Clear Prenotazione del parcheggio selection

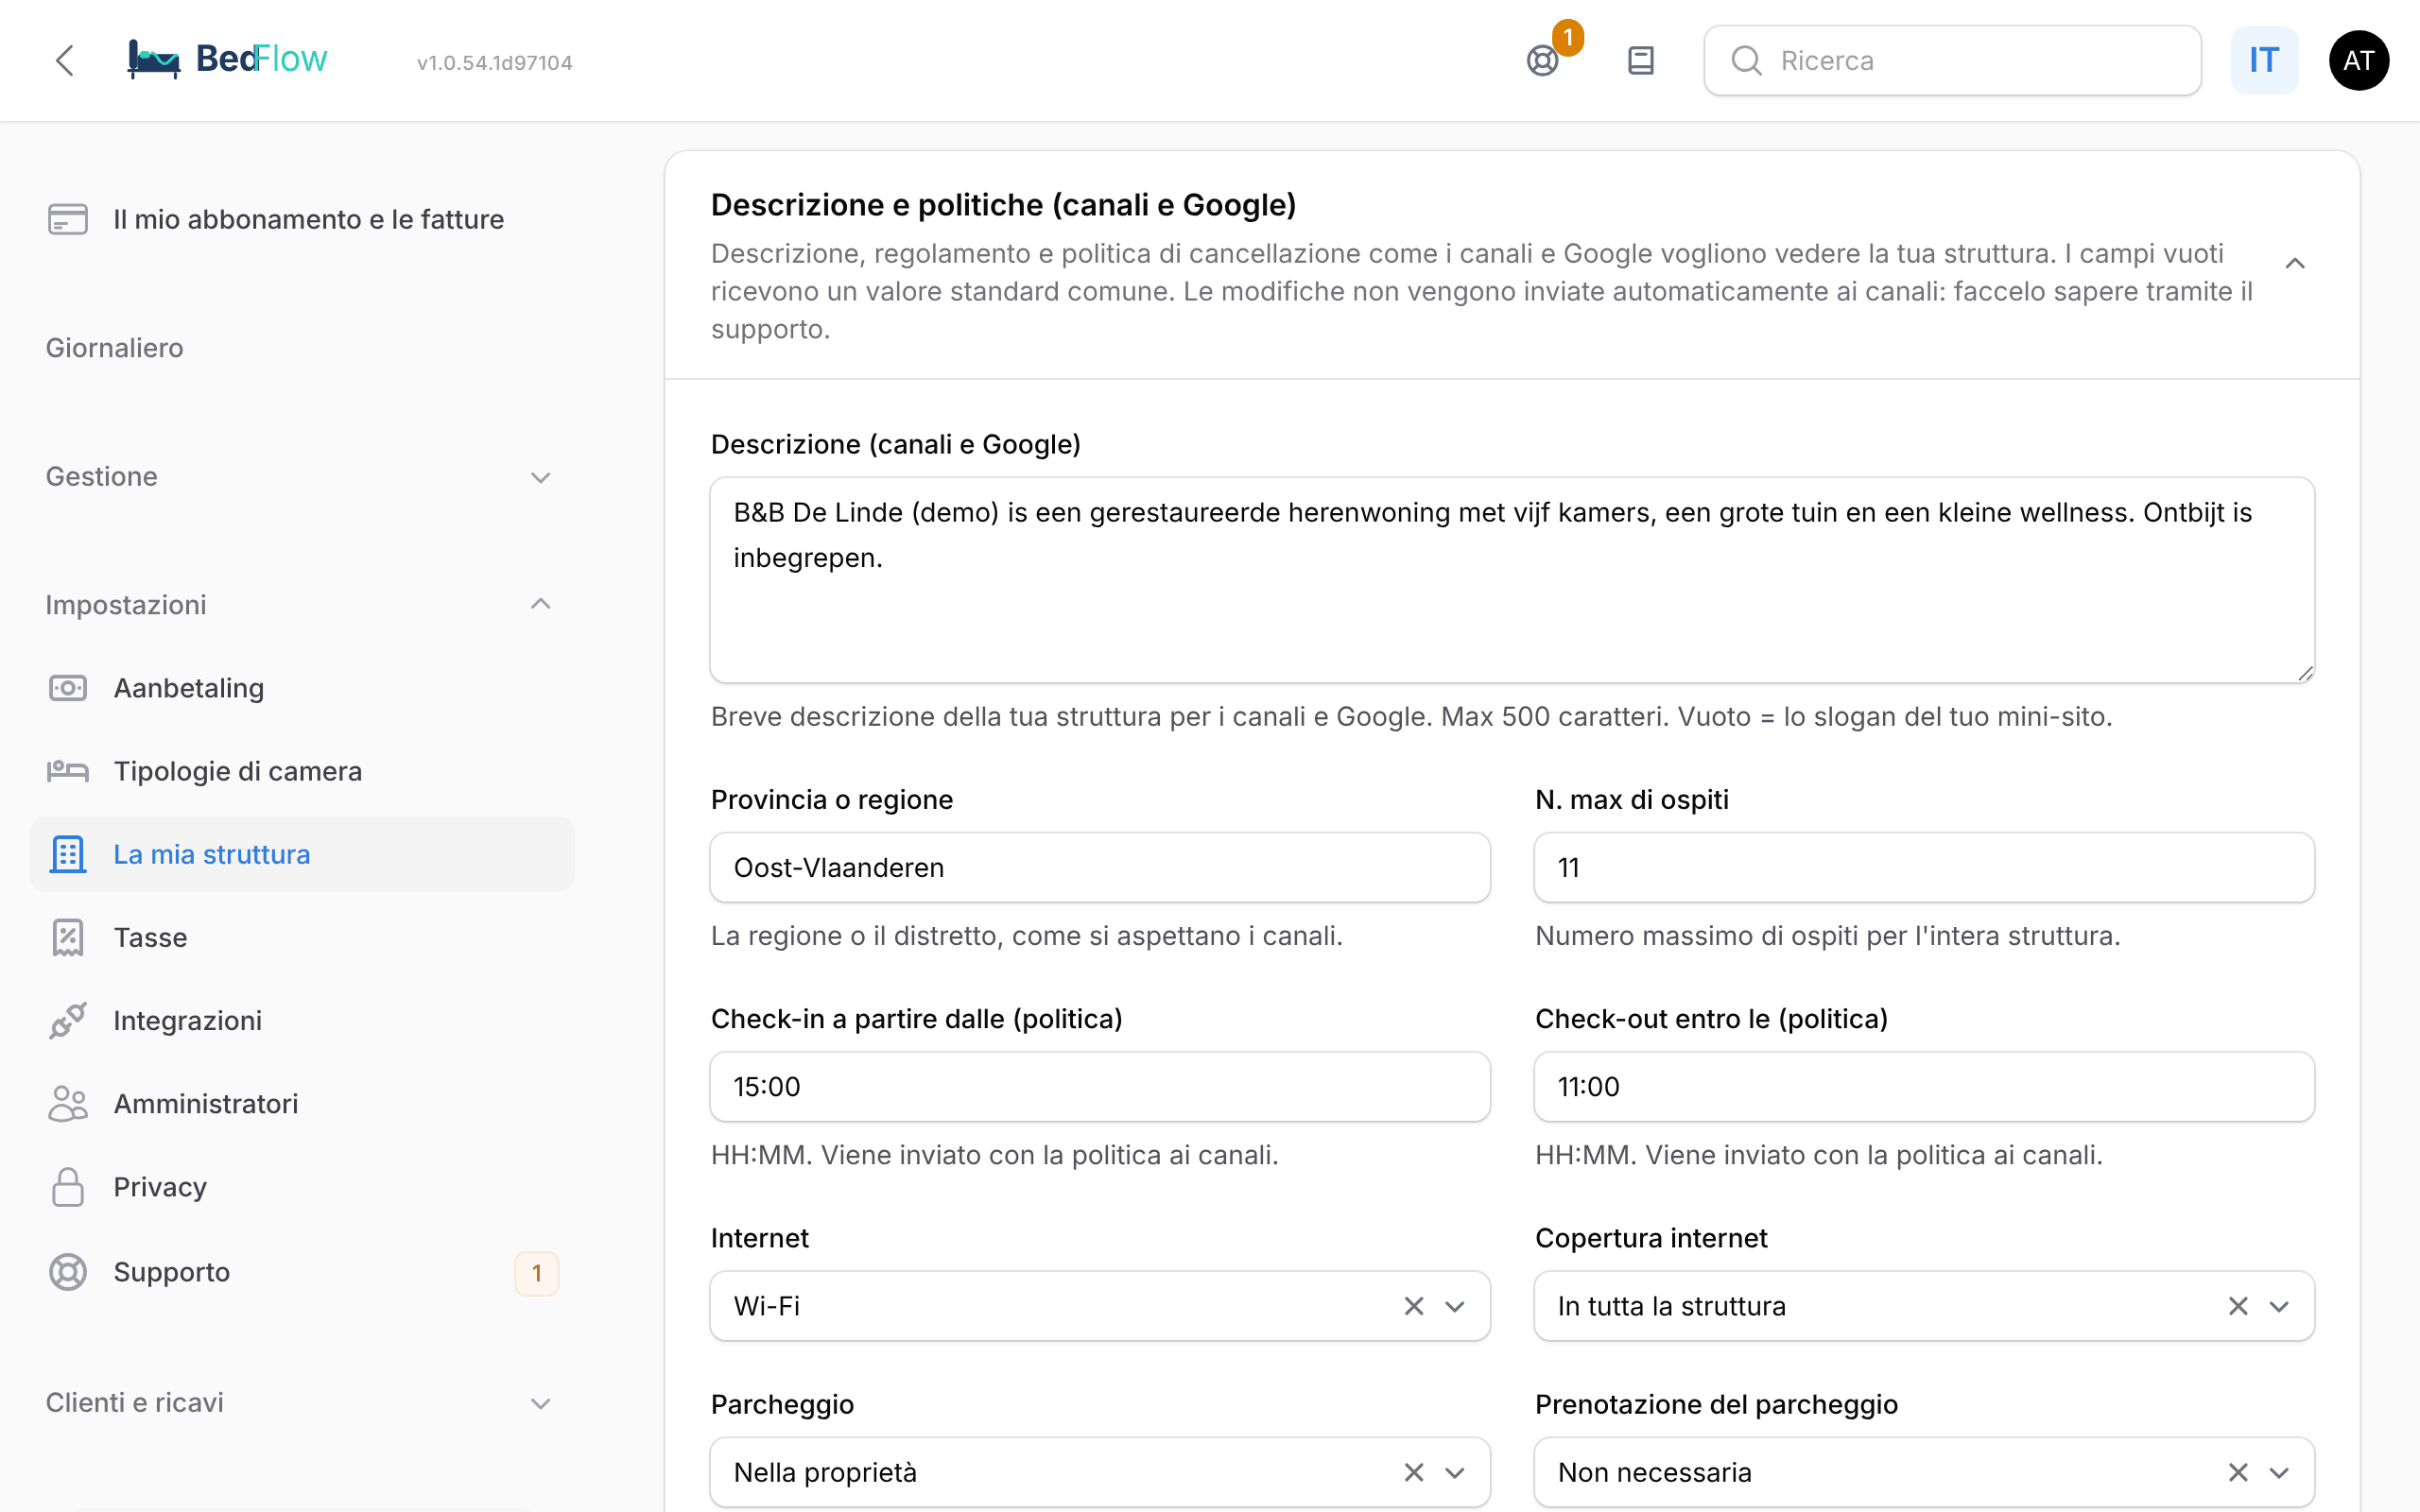(2237, 1472)
